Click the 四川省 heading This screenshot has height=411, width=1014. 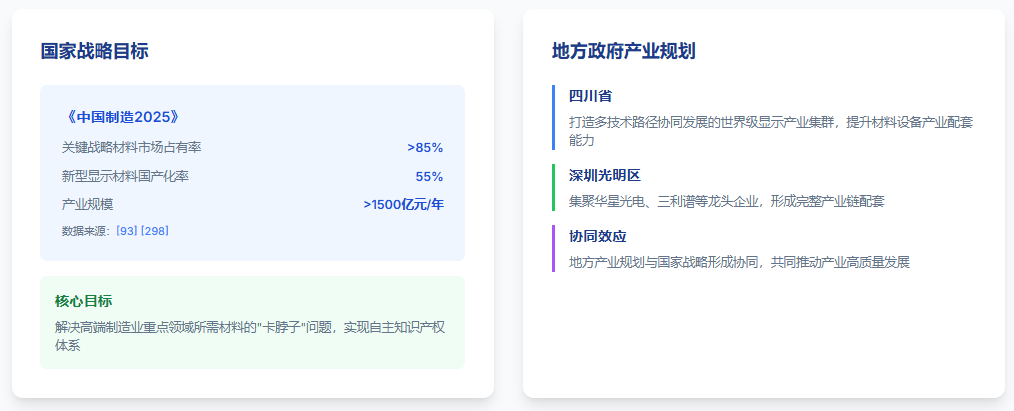590,96
